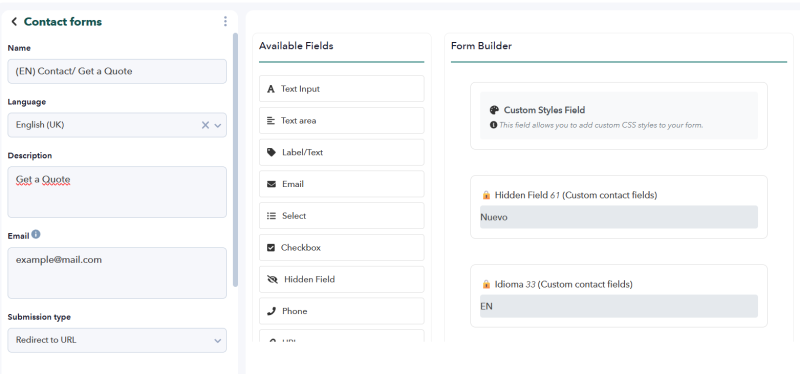Screen dimensions: 800x374
Task: Click the Idioma 33 lock icon
Action: pyautogui.click(x=486, y=284)
